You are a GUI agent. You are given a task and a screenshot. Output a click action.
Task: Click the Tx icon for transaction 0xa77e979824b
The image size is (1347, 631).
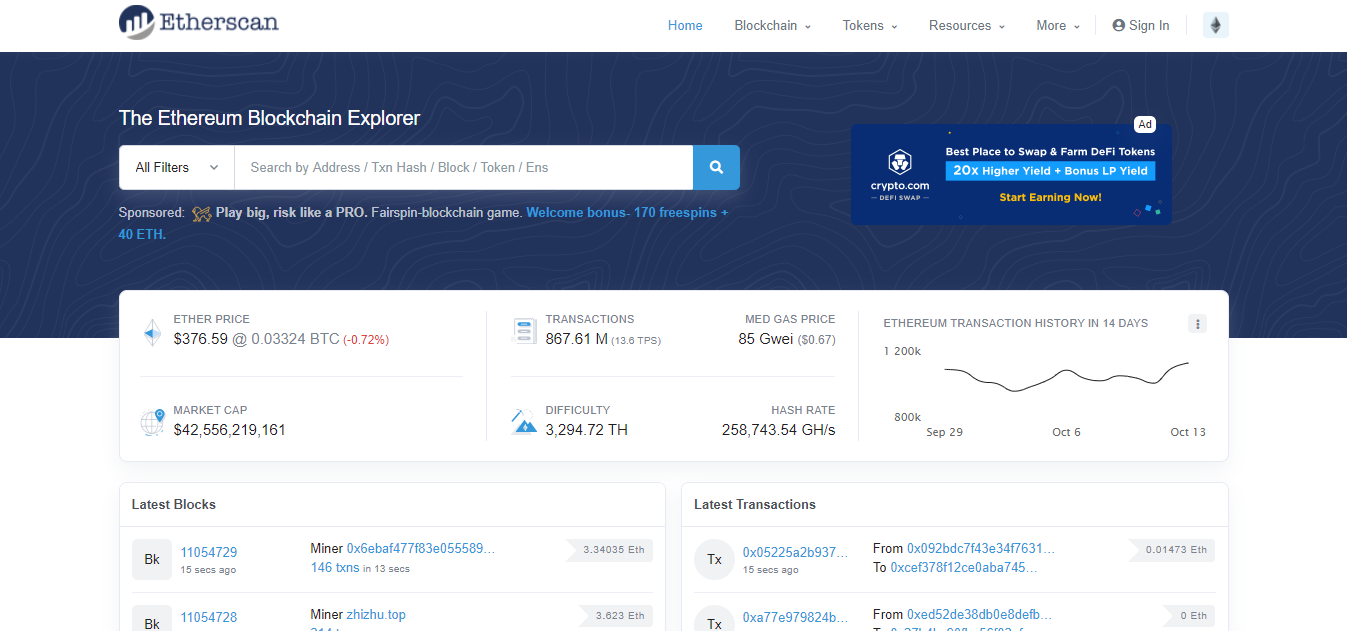(x=714, y=618)
